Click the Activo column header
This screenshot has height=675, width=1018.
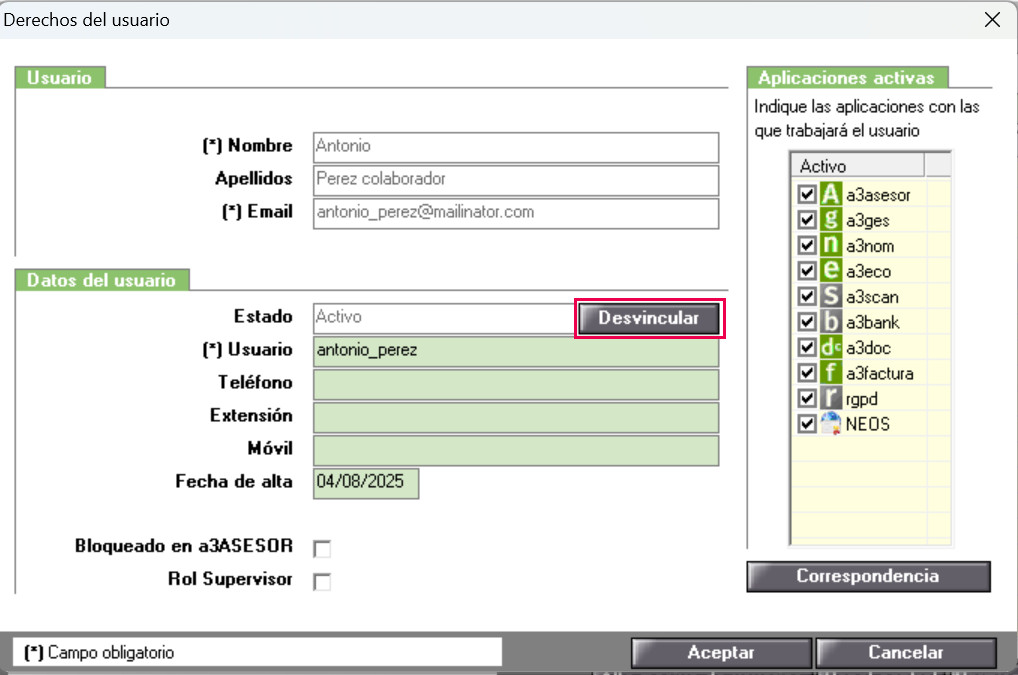(x=858, y=166)
